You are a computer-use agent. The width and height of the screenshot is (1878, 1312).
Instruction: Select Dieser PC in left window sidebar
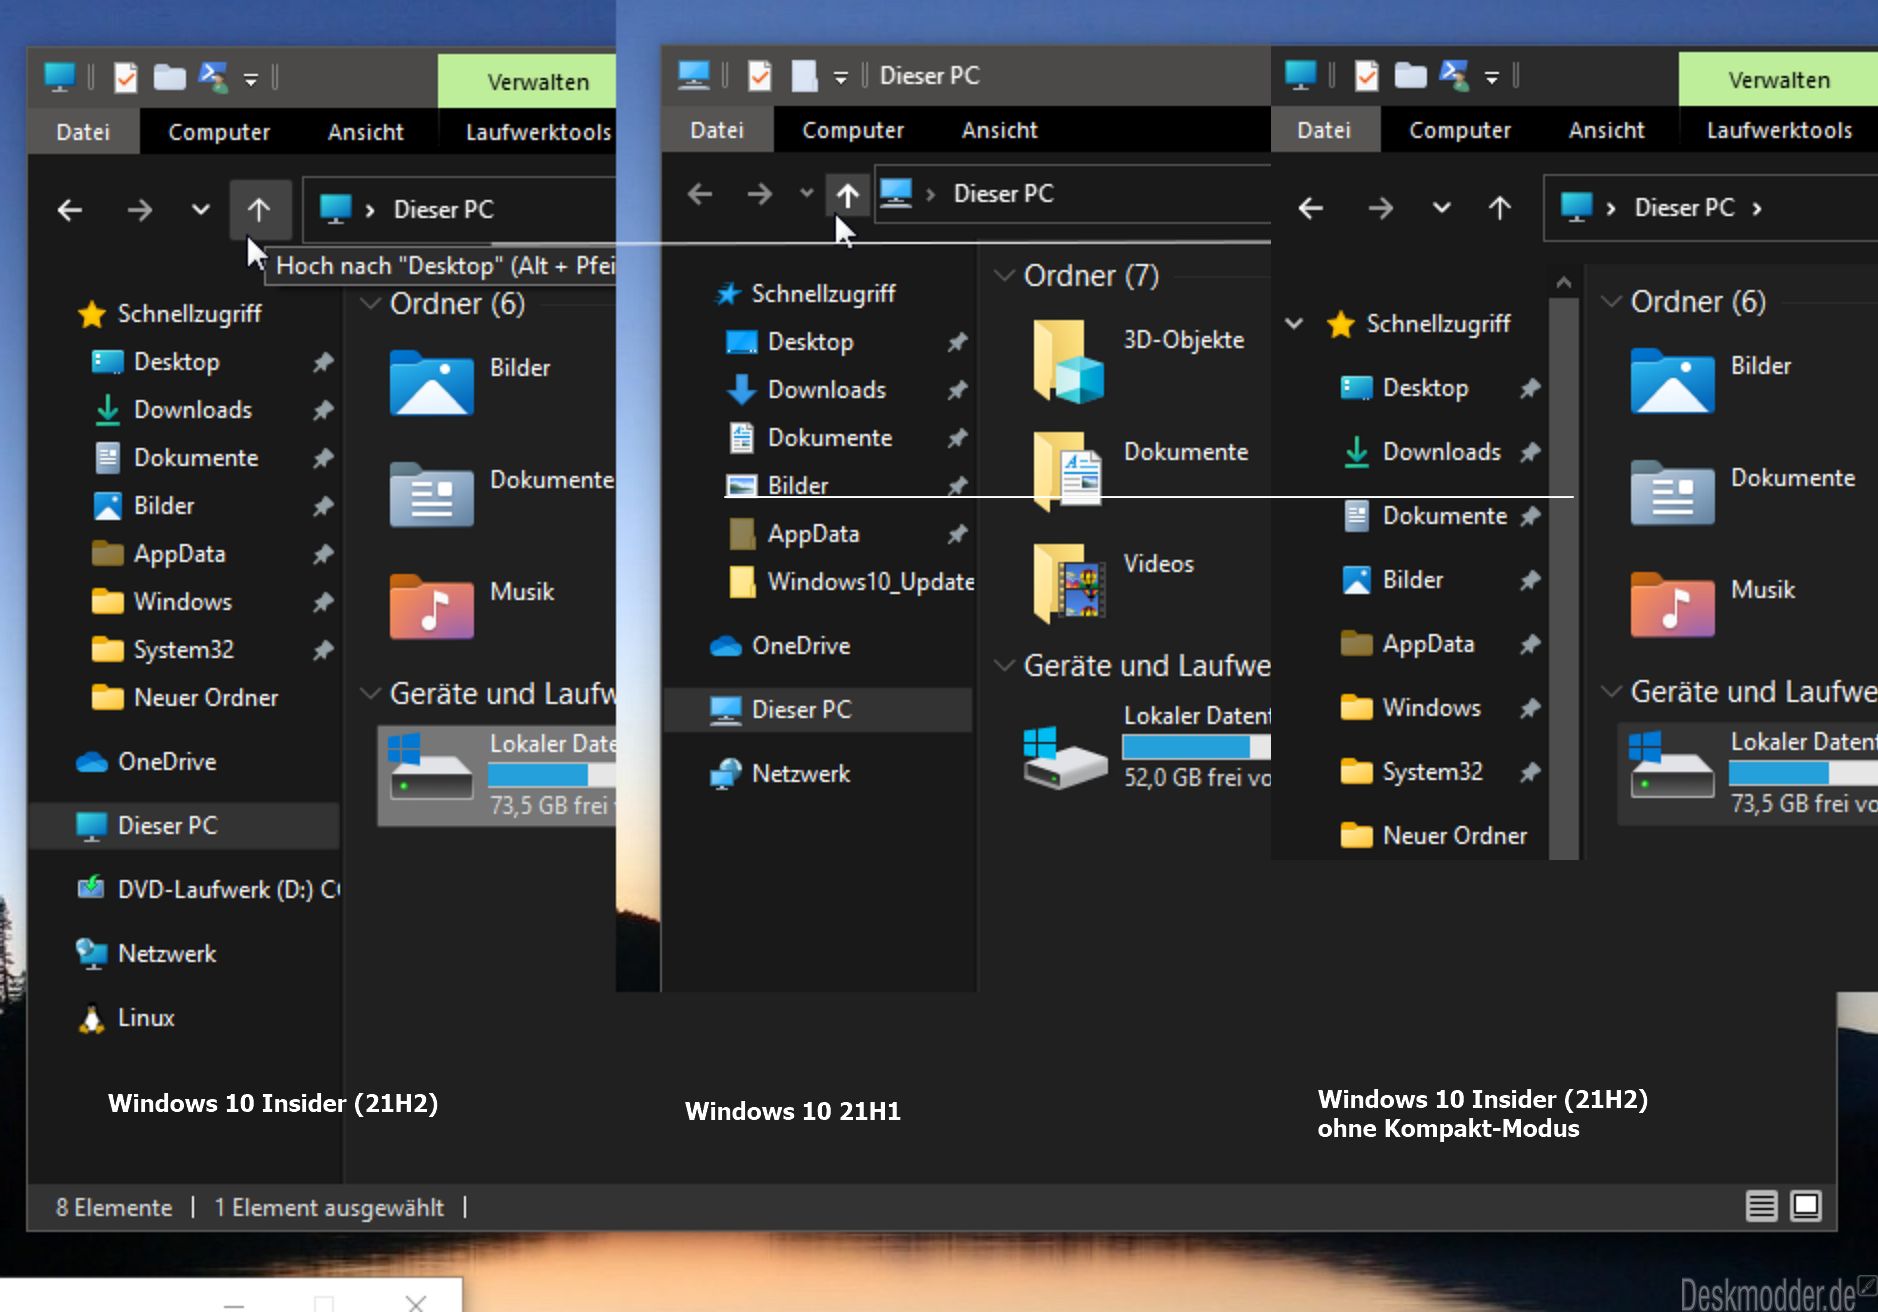click(x=185, y=826)
